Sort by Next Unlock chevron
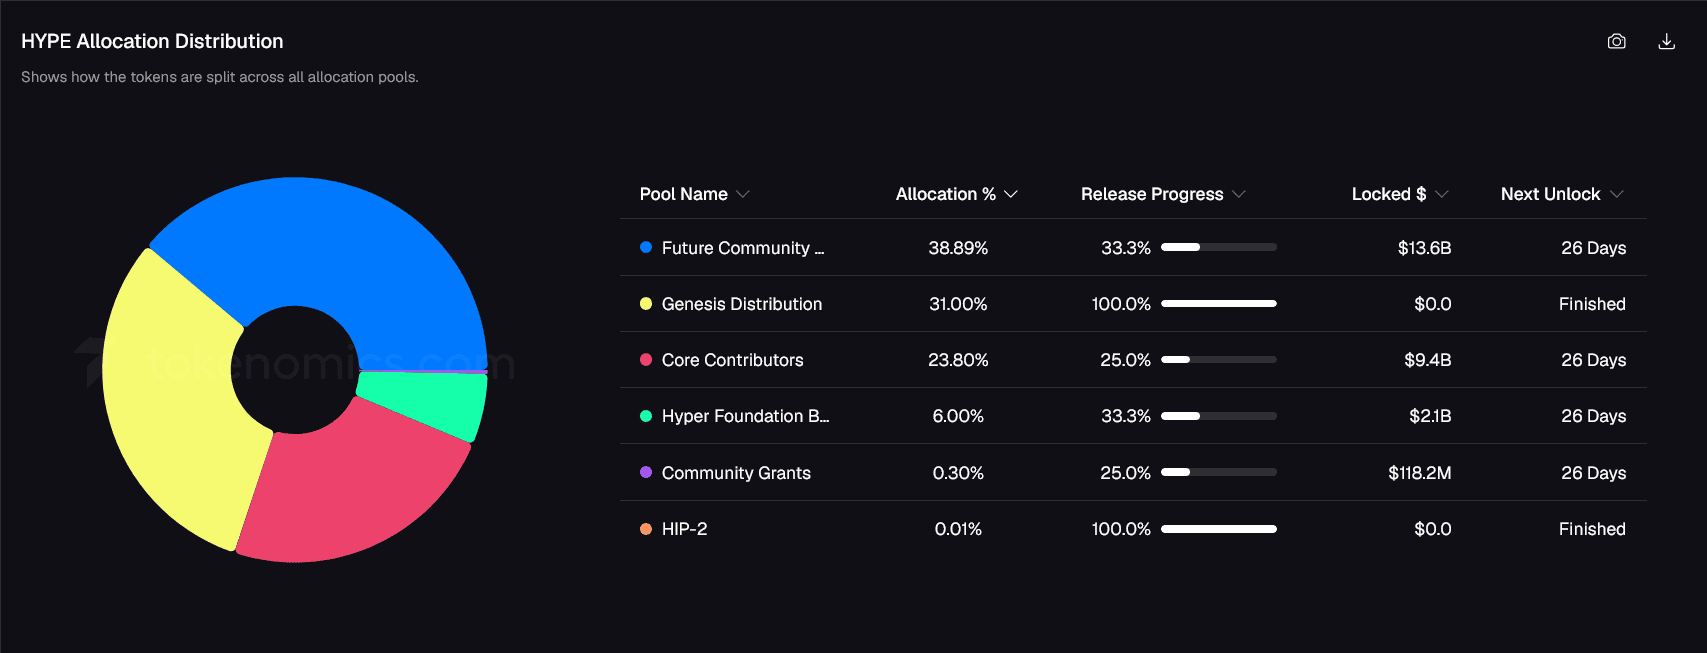This screenshot has width=1707, height=653. 1616,194
